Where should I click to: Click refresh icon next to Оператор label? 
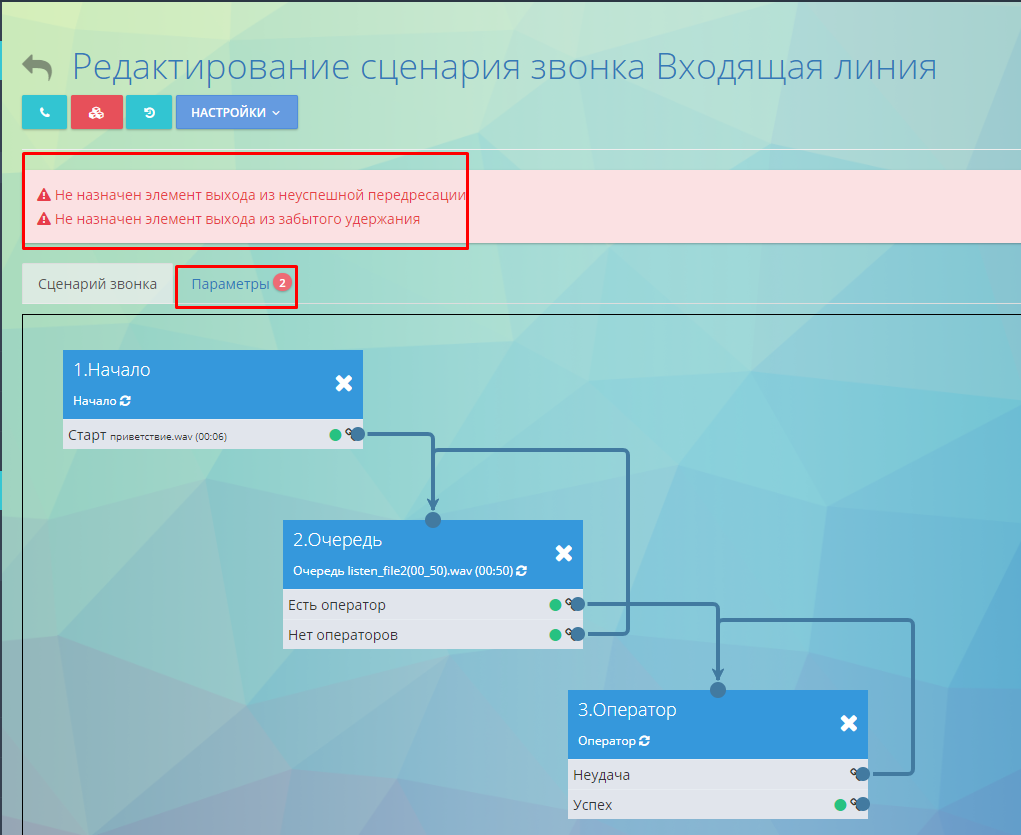645,741
